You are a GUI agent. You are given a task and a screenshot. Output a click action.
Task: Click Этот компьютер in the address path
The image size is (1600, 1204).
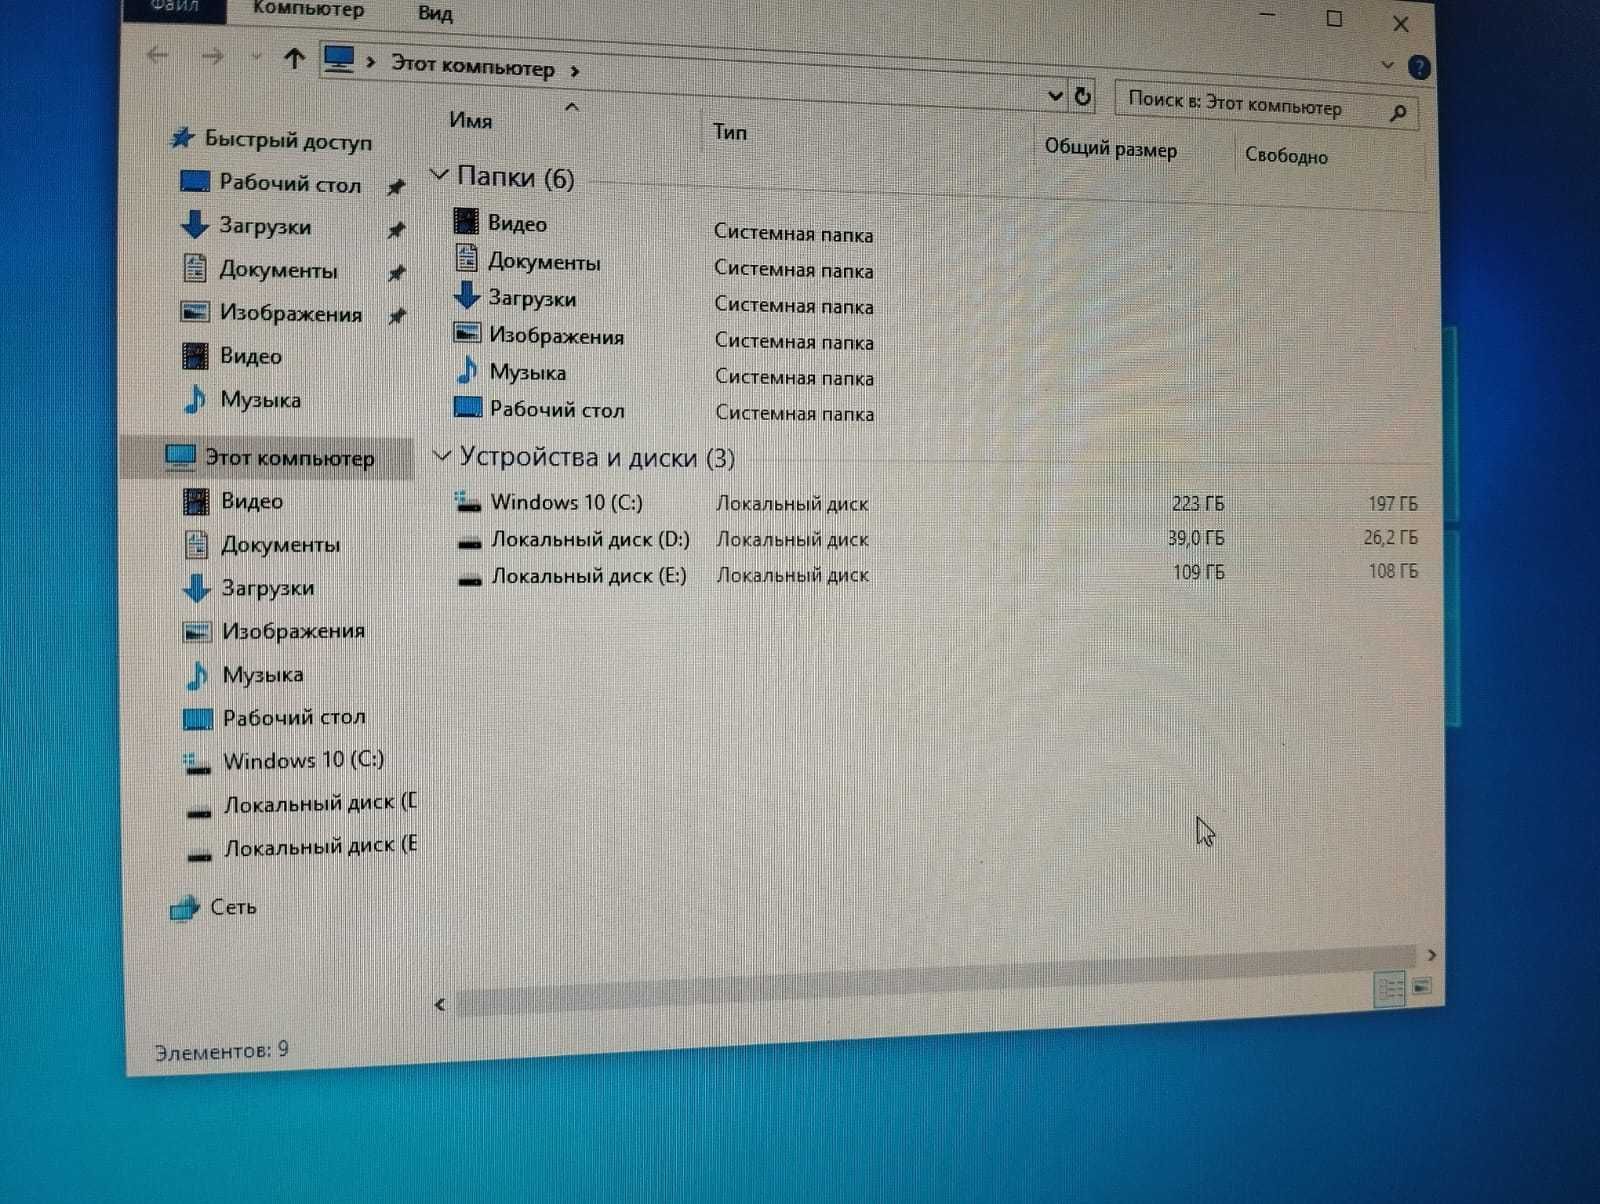point(472,66)
